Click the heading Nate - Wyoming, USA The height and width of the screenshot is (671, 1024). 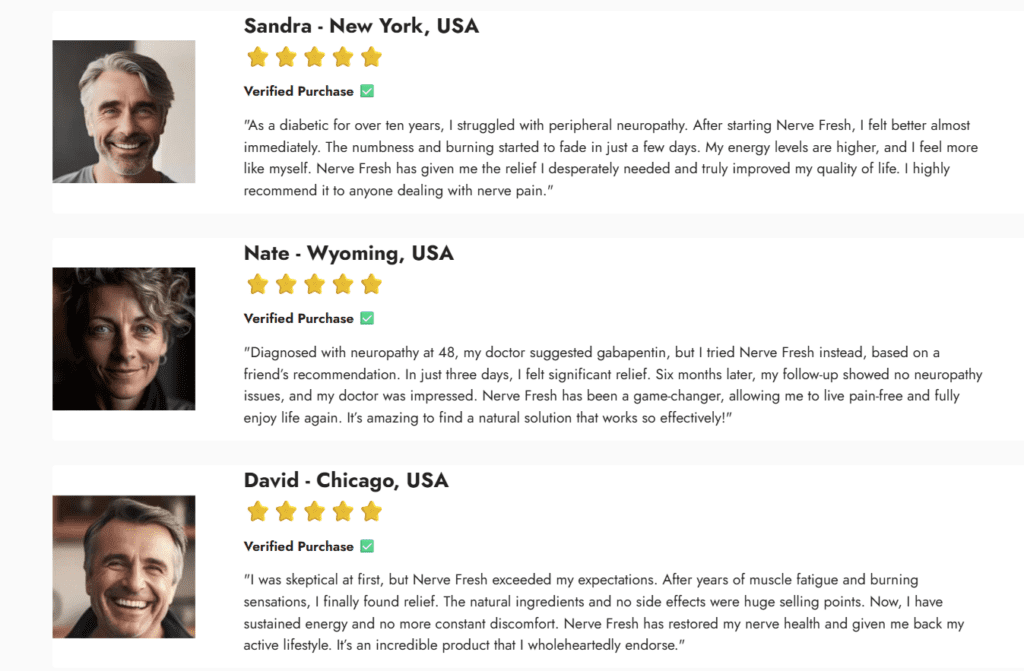point(349,254)
